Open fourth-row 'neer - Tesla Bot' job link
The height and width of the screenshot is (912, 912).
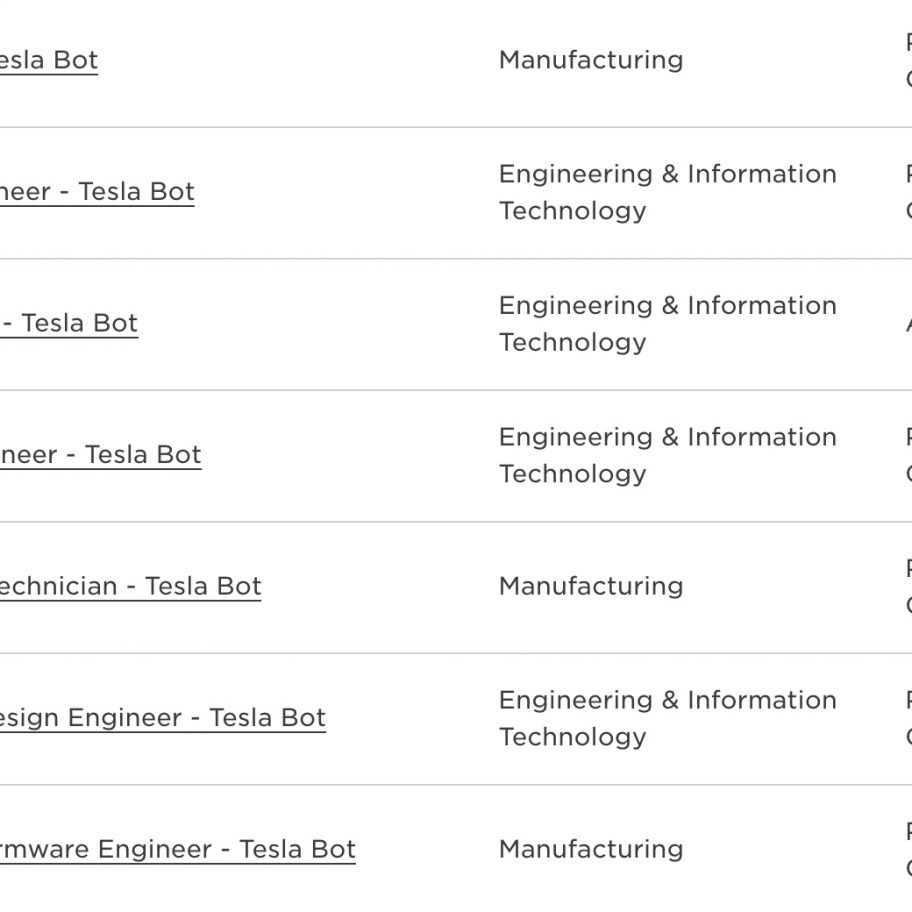click(x=101, y=454)
